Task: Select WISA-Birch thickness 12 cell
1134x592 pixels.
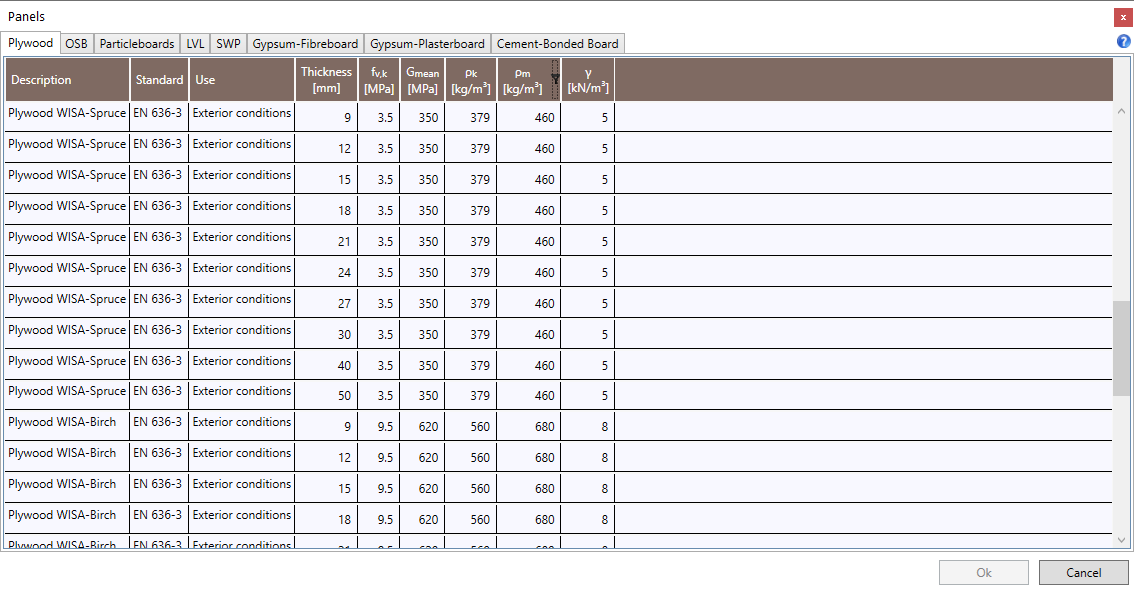Action: click(x=326, y=458)
